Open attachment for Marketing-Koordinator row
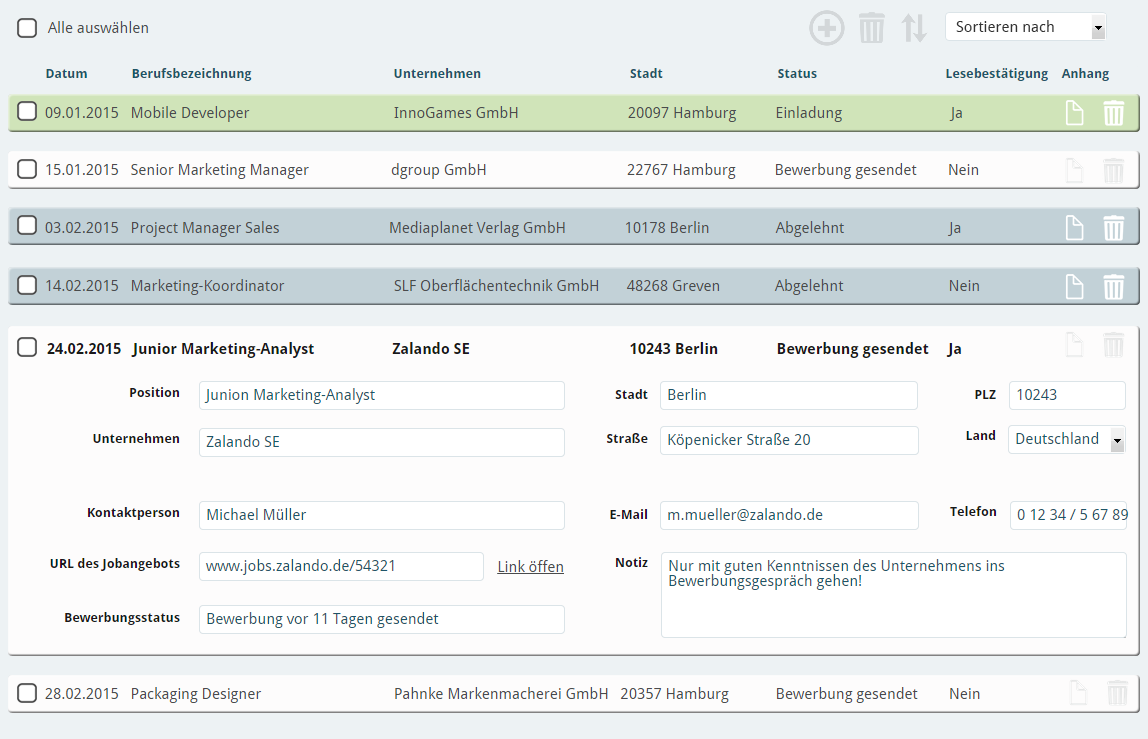Image resolution: width=1148 pixels, height=739 pixels. pyautogui.click(x=1074, y=287)
